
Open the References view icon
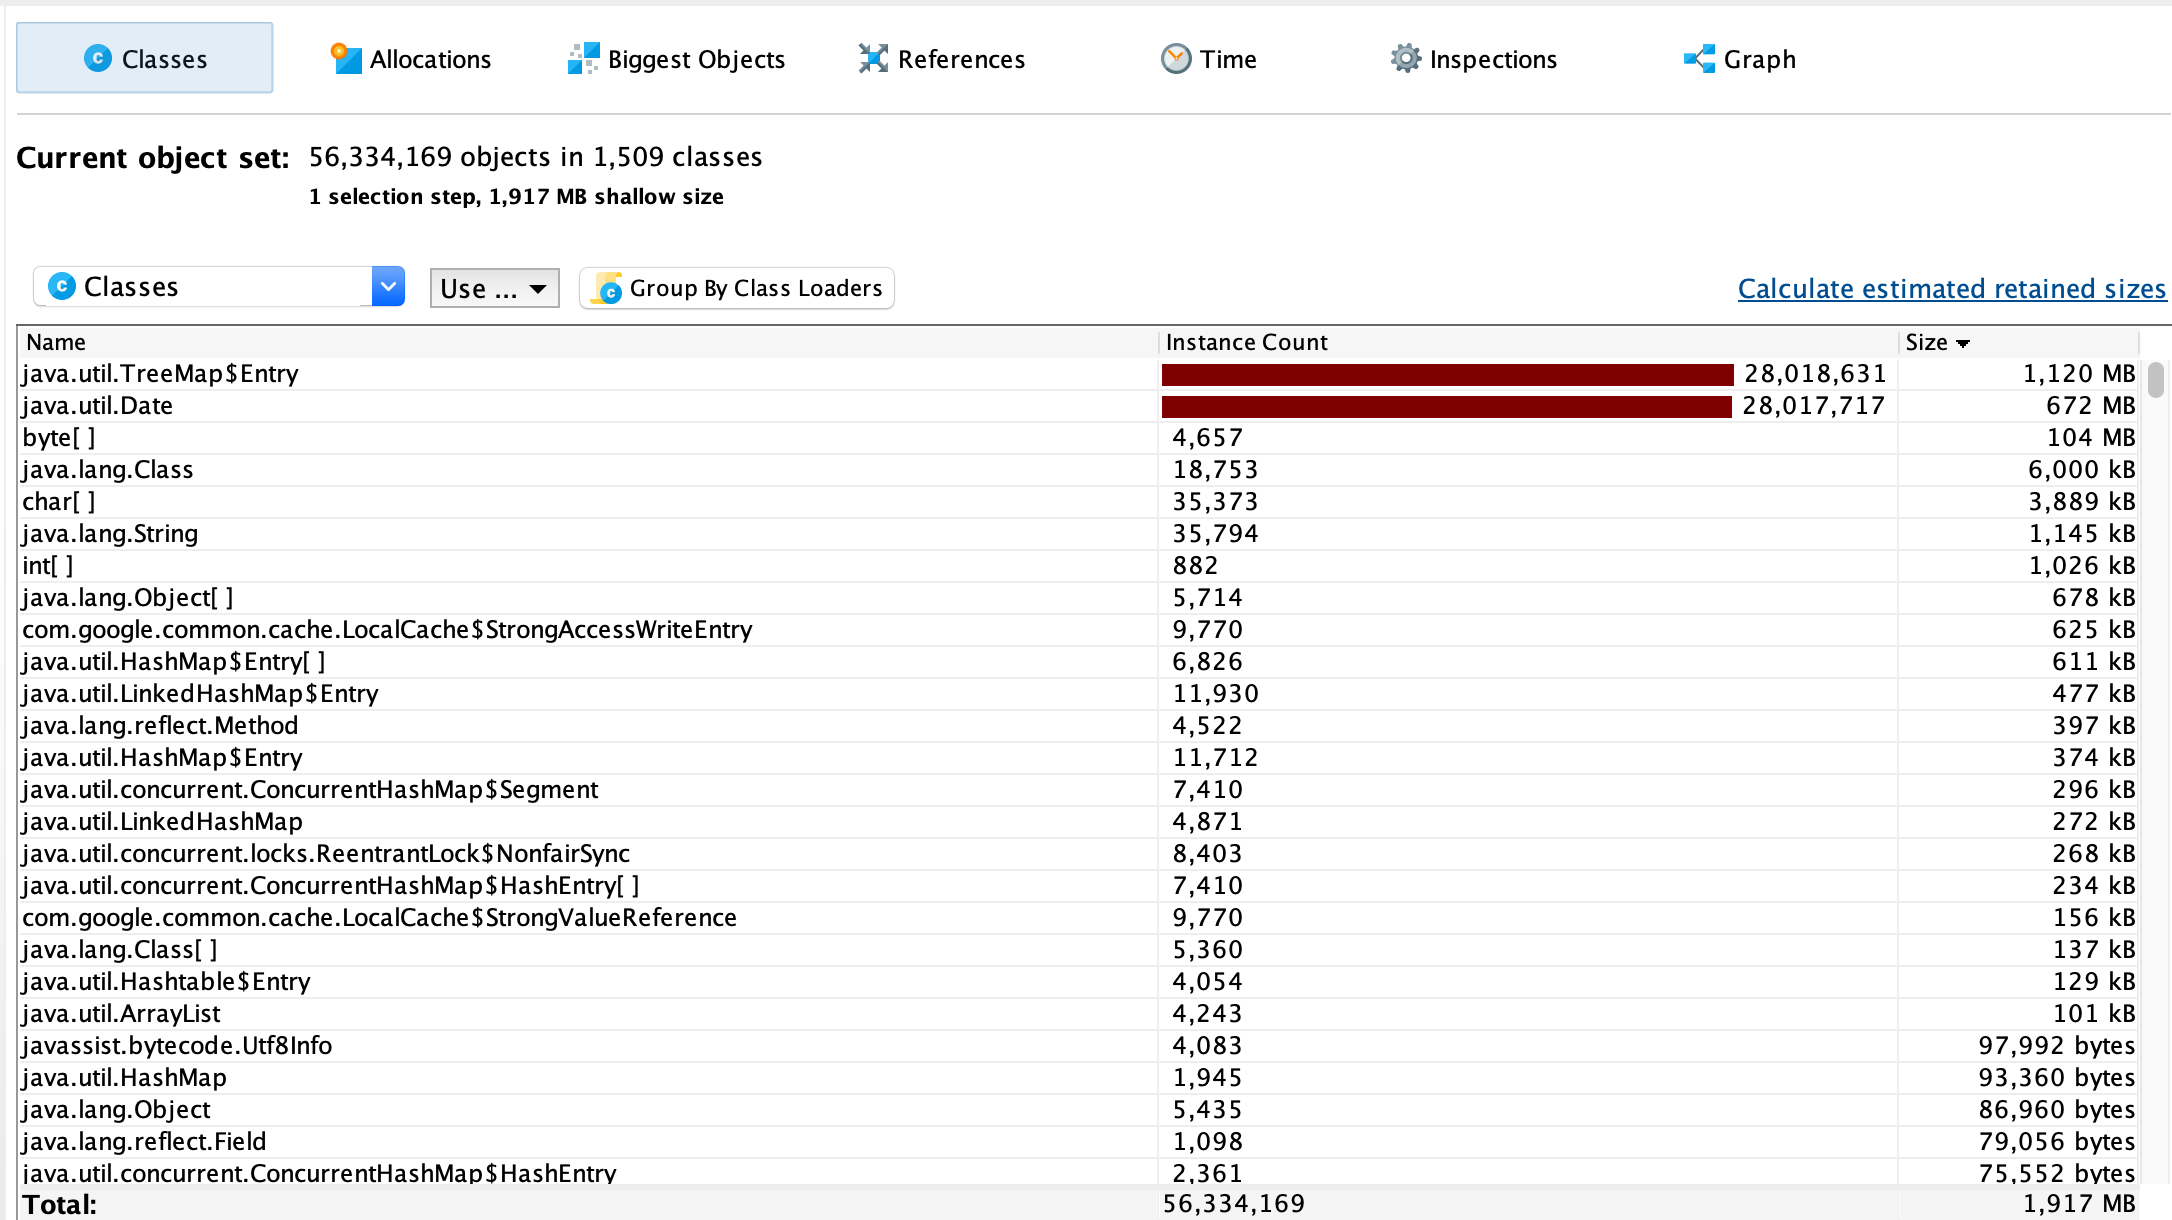tap(873, 59)
